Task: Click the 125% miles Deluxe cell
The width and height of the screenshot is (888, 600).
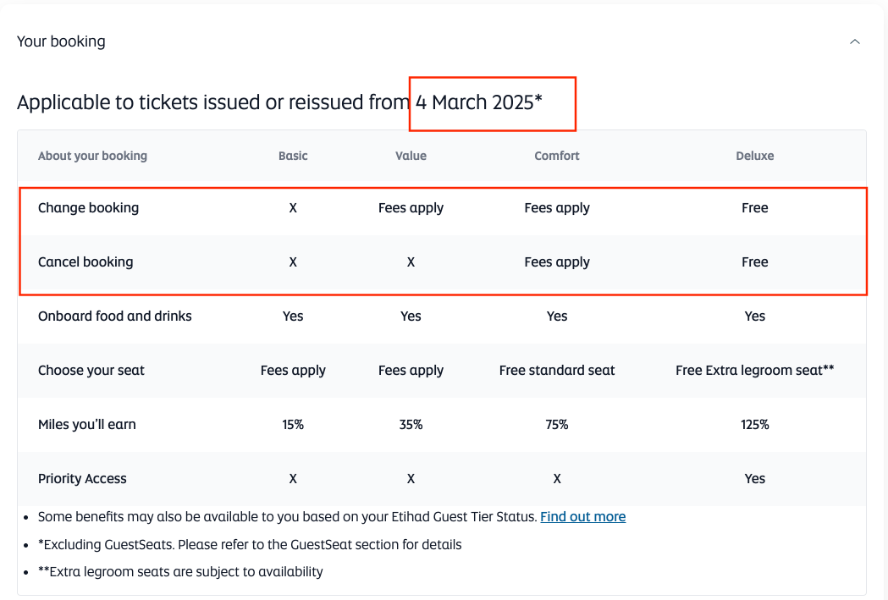Action: [754, 424]
